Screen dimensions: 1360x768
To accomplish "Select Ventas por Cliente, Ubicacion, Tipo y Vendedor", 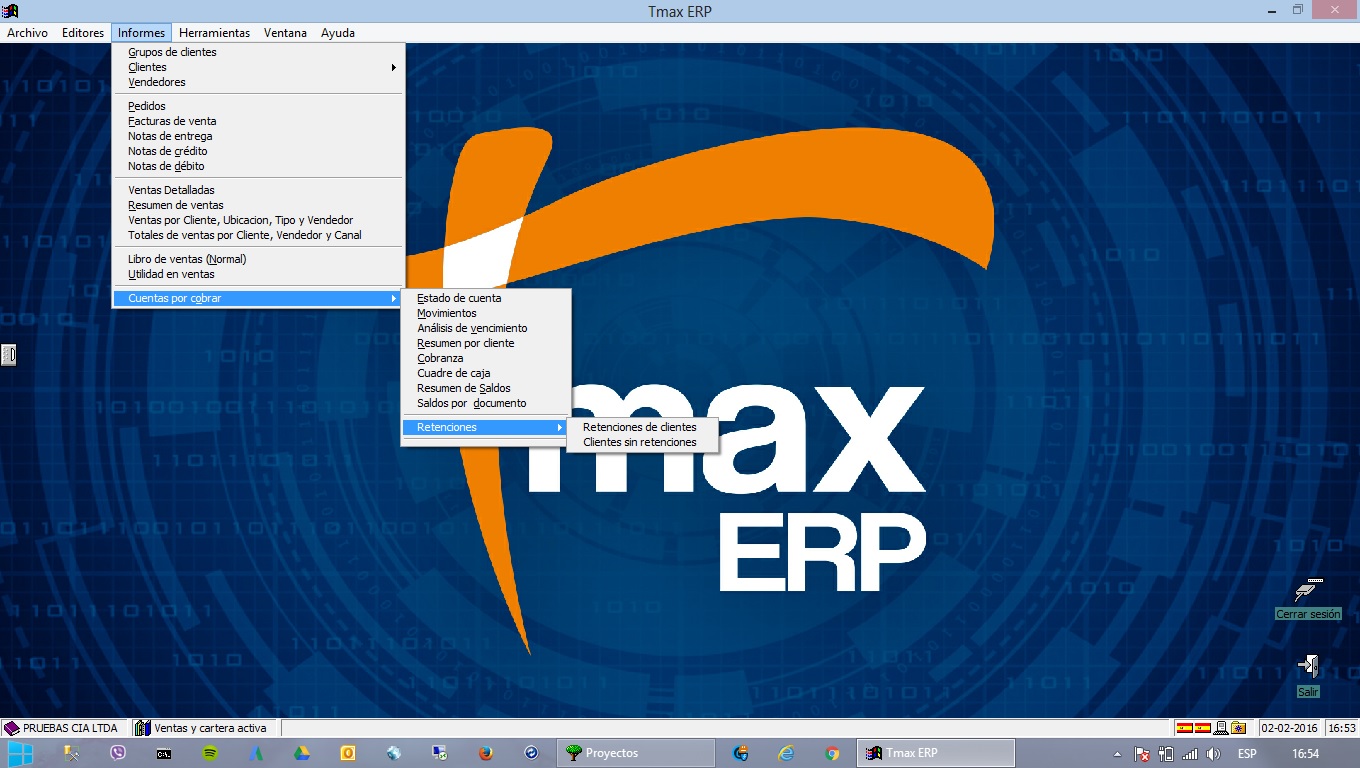I will (x=258, y=220).
